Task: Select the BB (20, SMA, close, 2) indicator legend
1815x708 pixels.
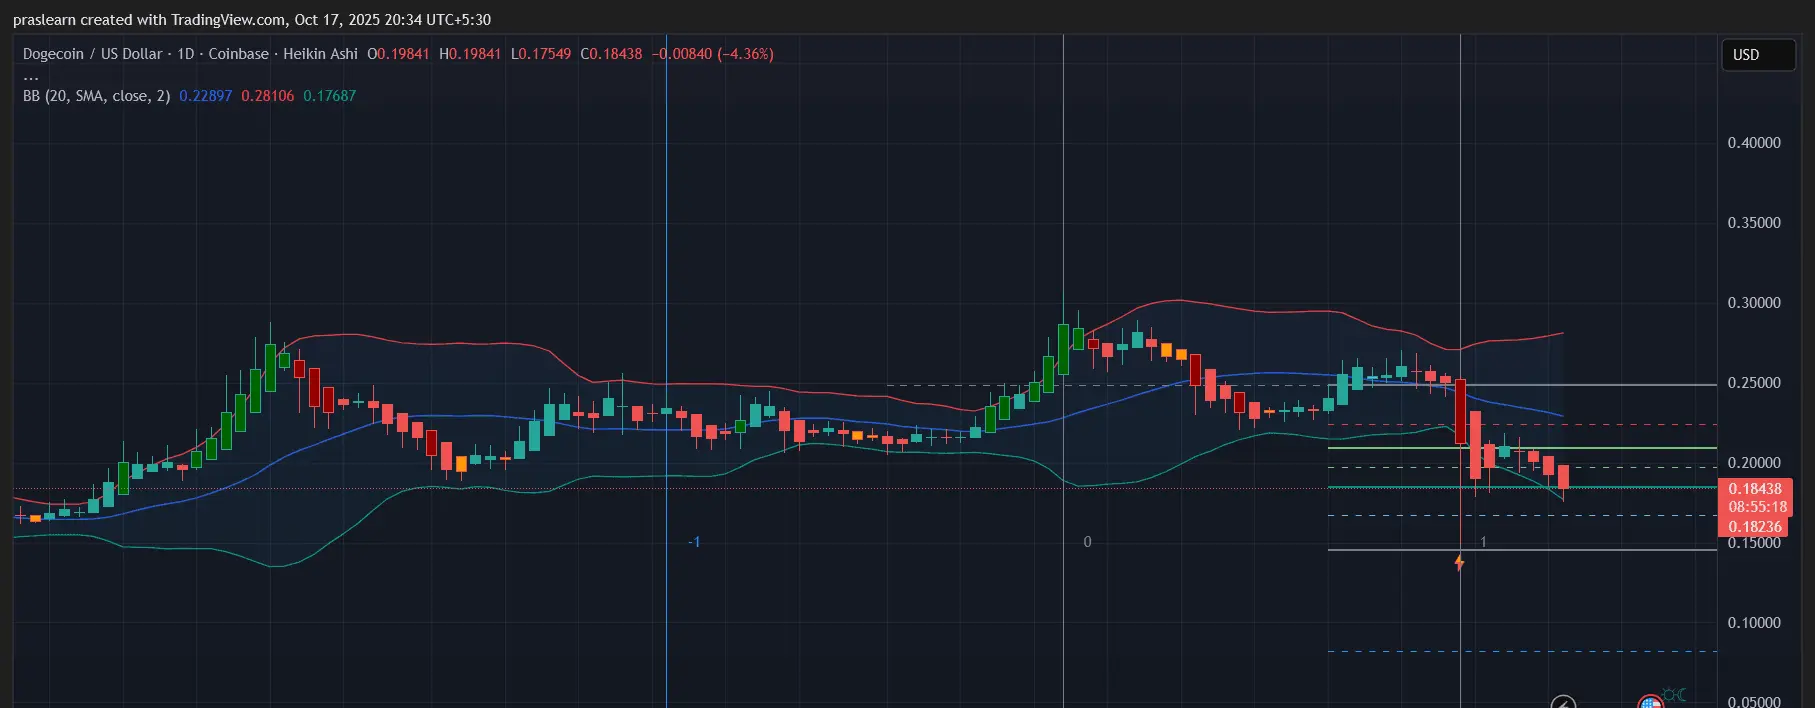Action: coord(96,96)
